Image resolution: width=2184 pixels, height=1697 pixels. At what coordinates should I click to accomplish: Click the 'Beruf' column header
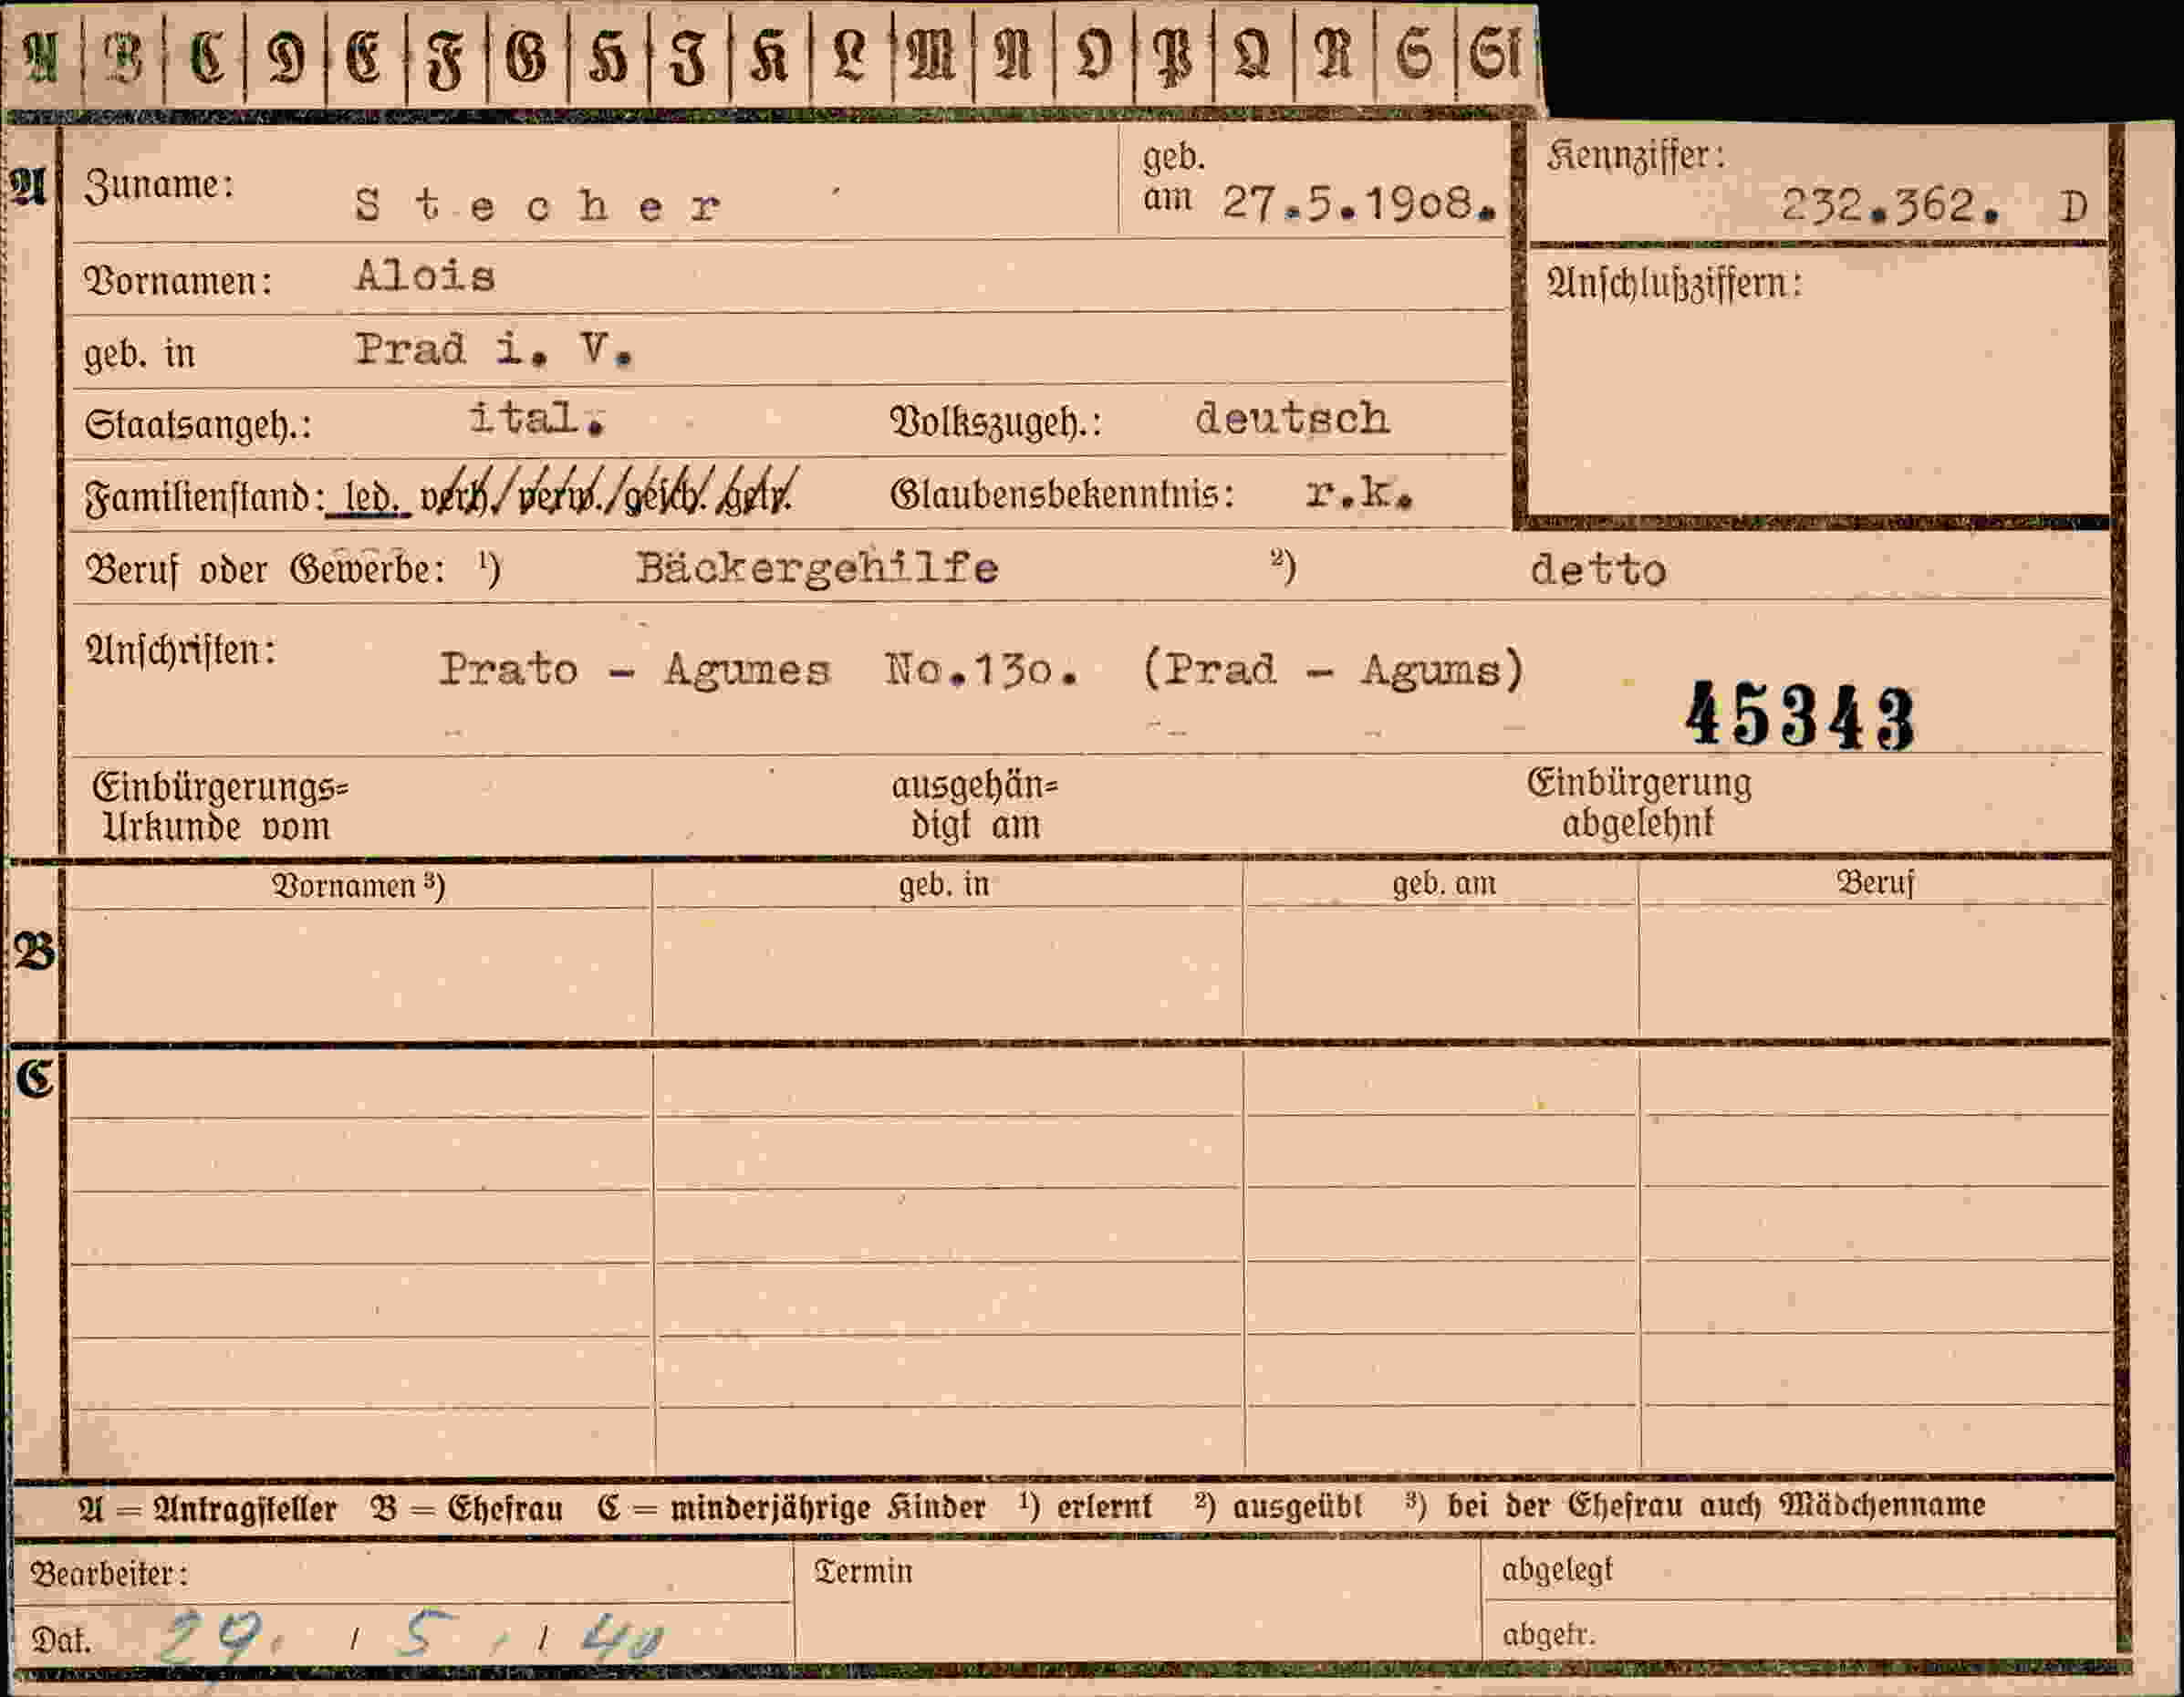1875,883
